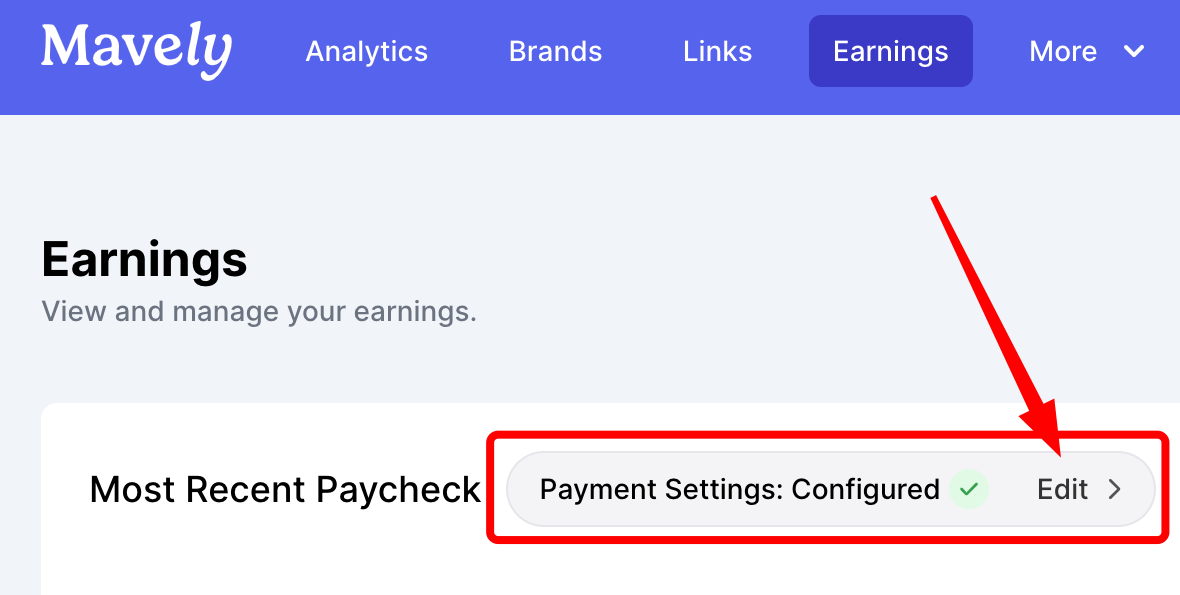Open the More menu

[1063, 51]
